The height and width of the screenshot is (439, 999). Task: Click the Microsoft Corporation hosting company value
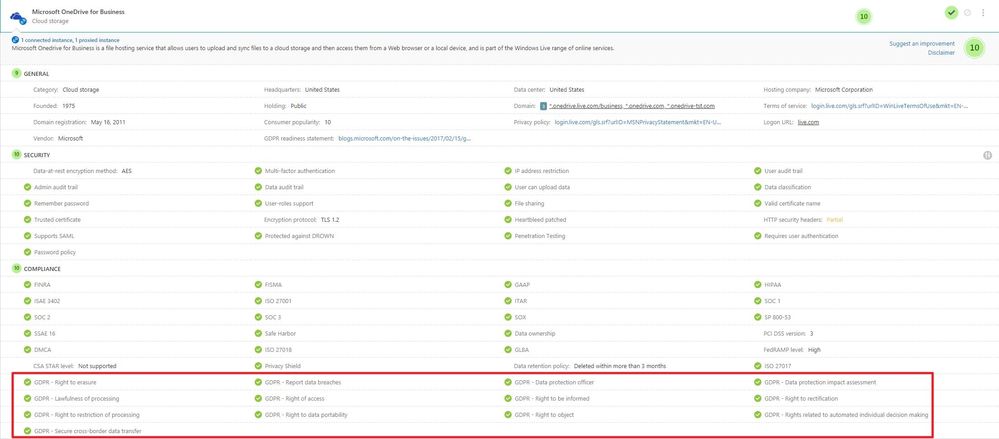844,90
